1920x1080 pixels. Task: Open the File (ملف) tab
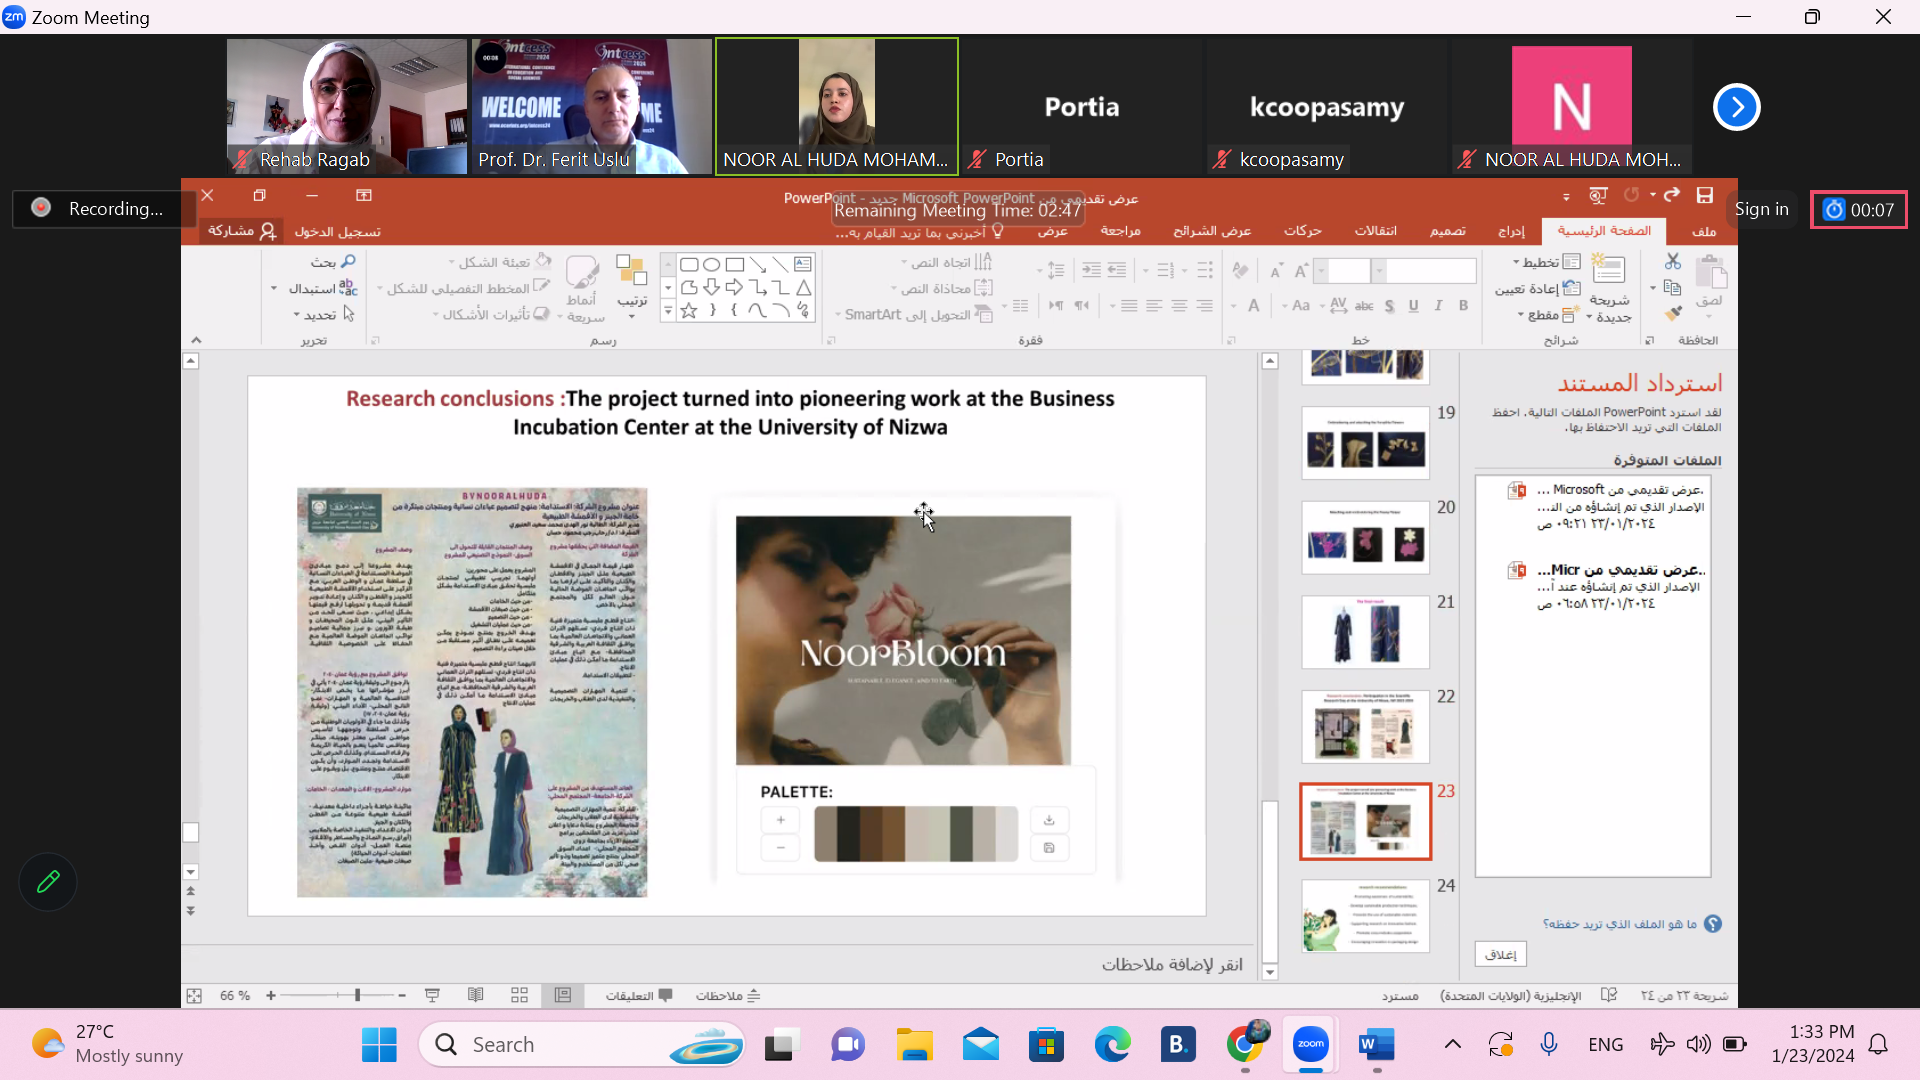[x=1704, y=231]
